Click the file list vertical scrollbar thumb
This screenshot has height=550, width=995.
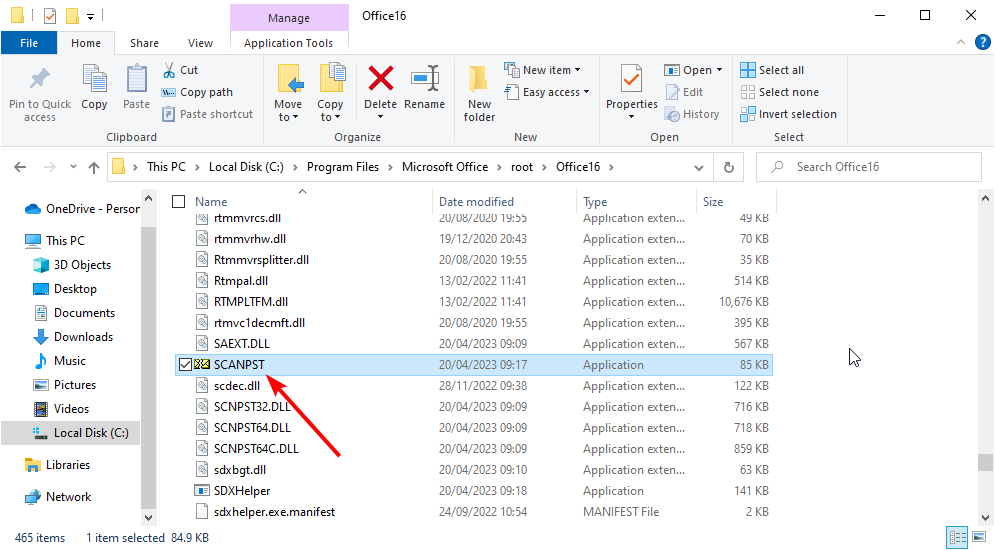(x=985, y=462)
